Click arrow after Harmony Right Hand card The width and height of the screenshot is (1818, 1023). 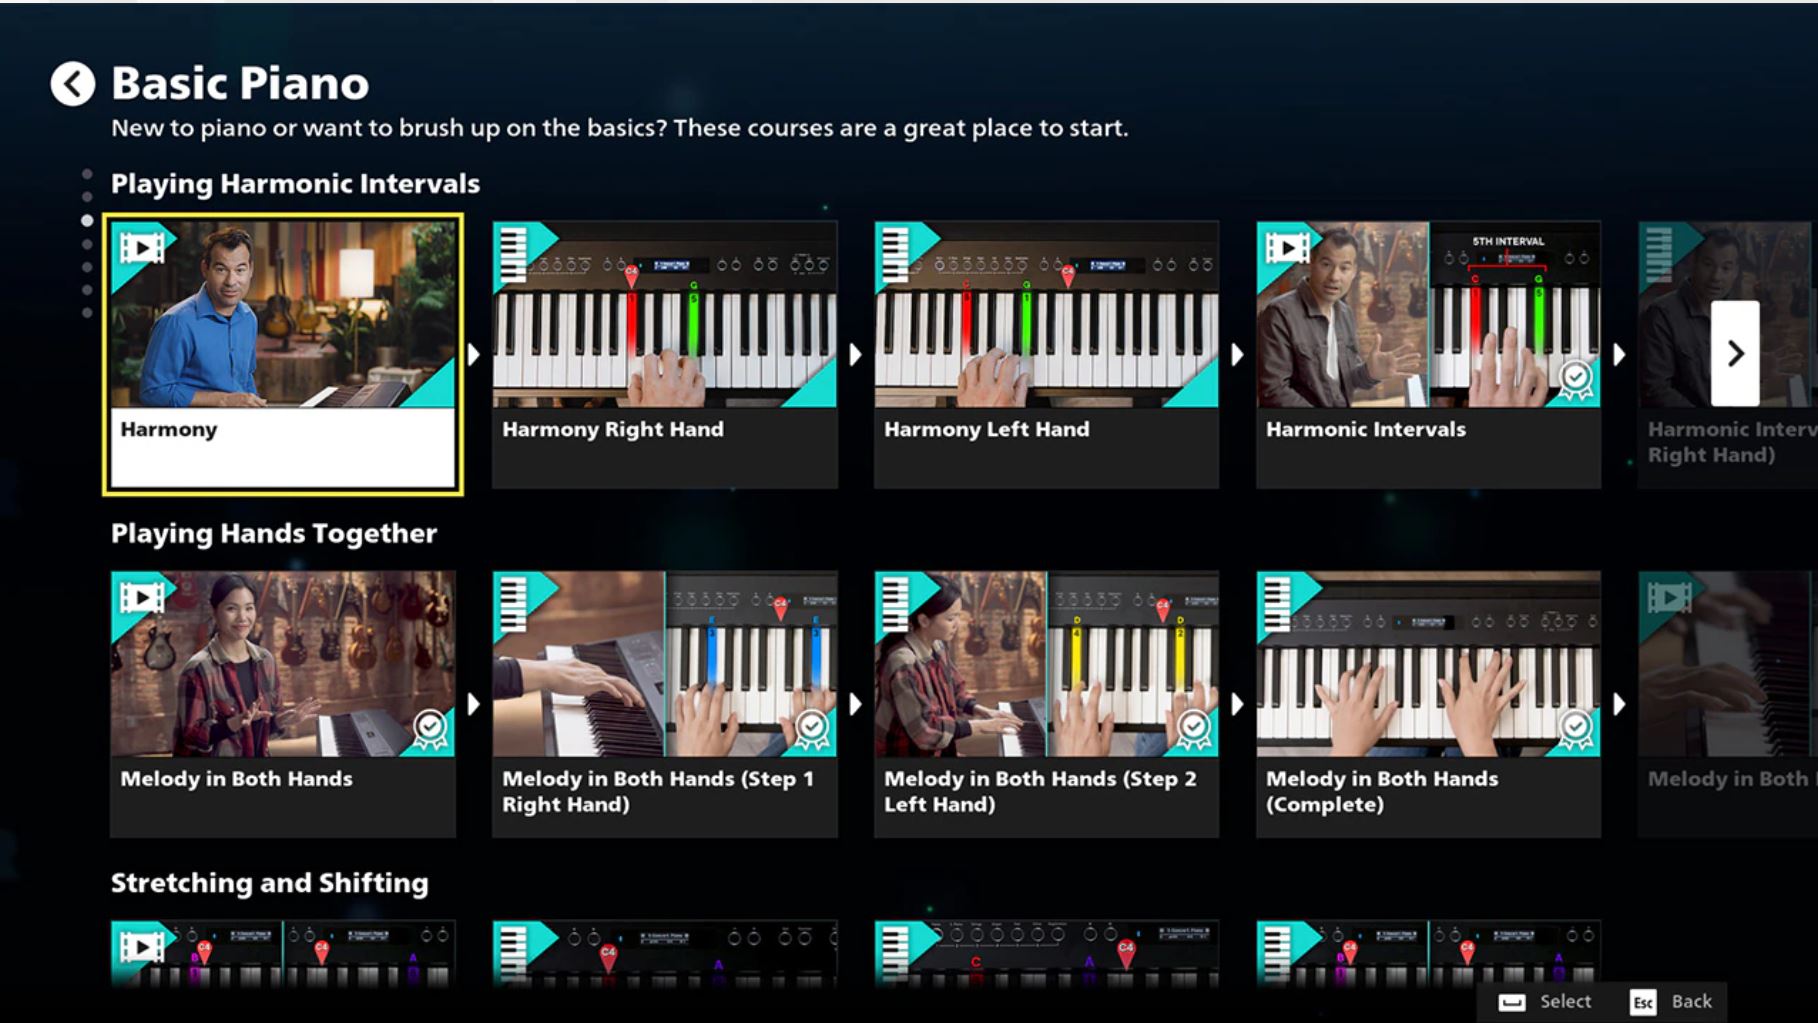point(856,354)
